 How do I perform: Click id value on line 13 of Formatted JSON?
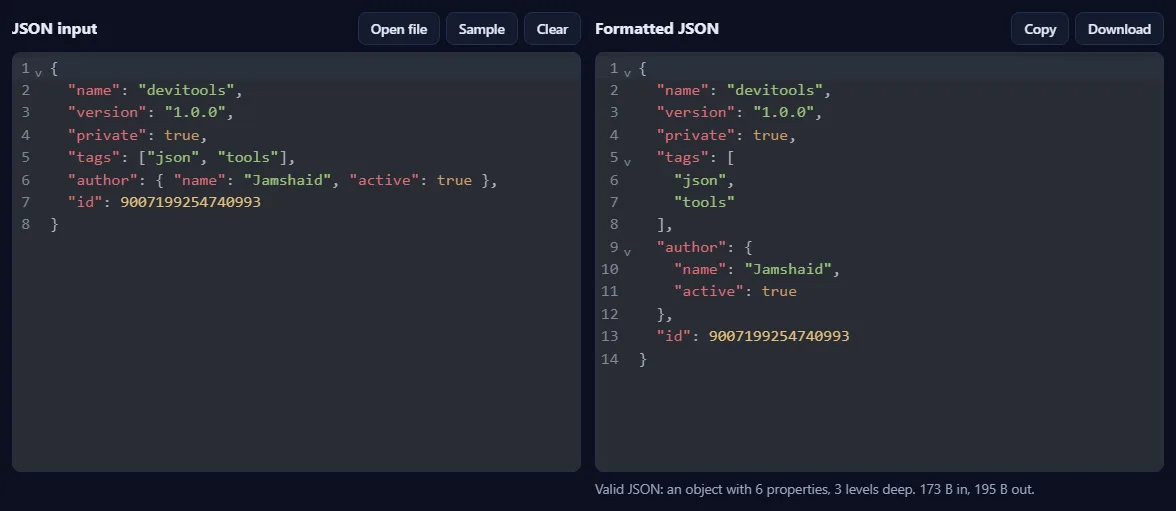click(x=779, y=336)
